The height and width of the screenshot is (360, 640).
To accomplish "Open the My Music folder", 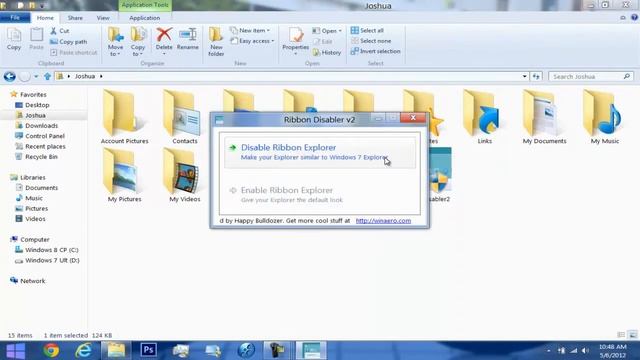I will (x=604, y=117).
